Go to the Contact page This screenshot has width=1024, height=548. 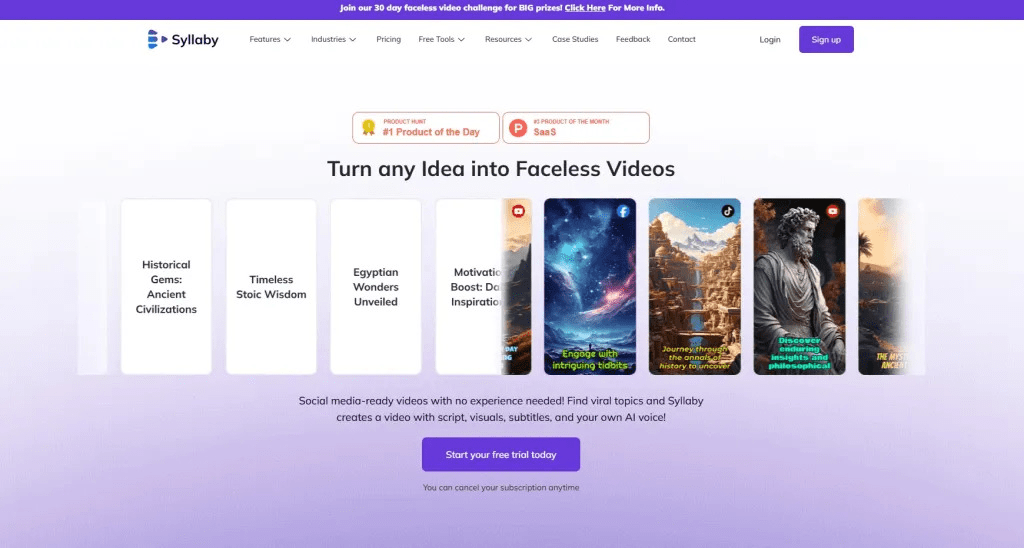click(x=681, y=39)
